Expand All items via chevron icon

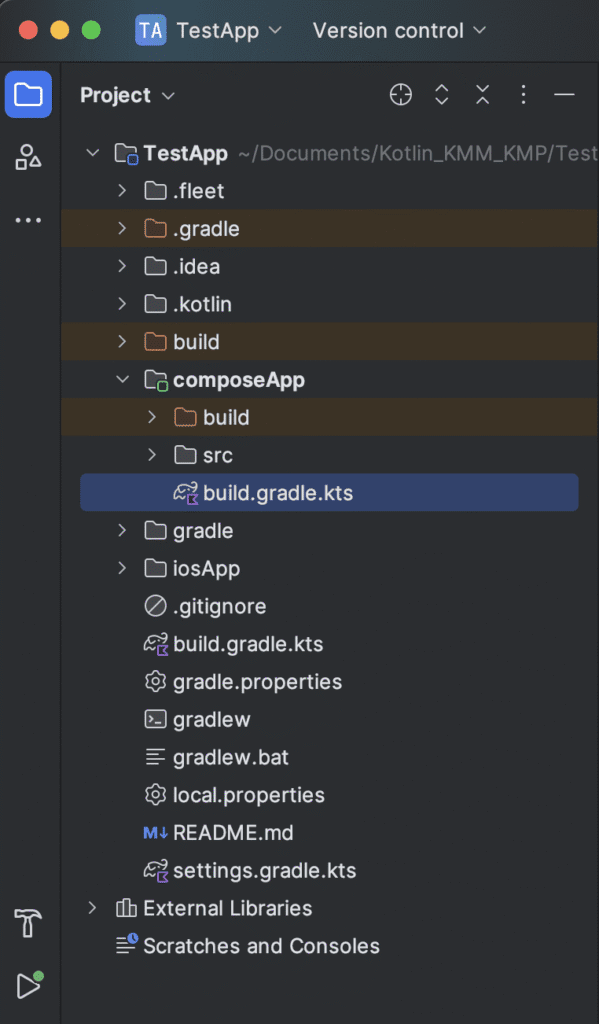[x=441, y=94]
